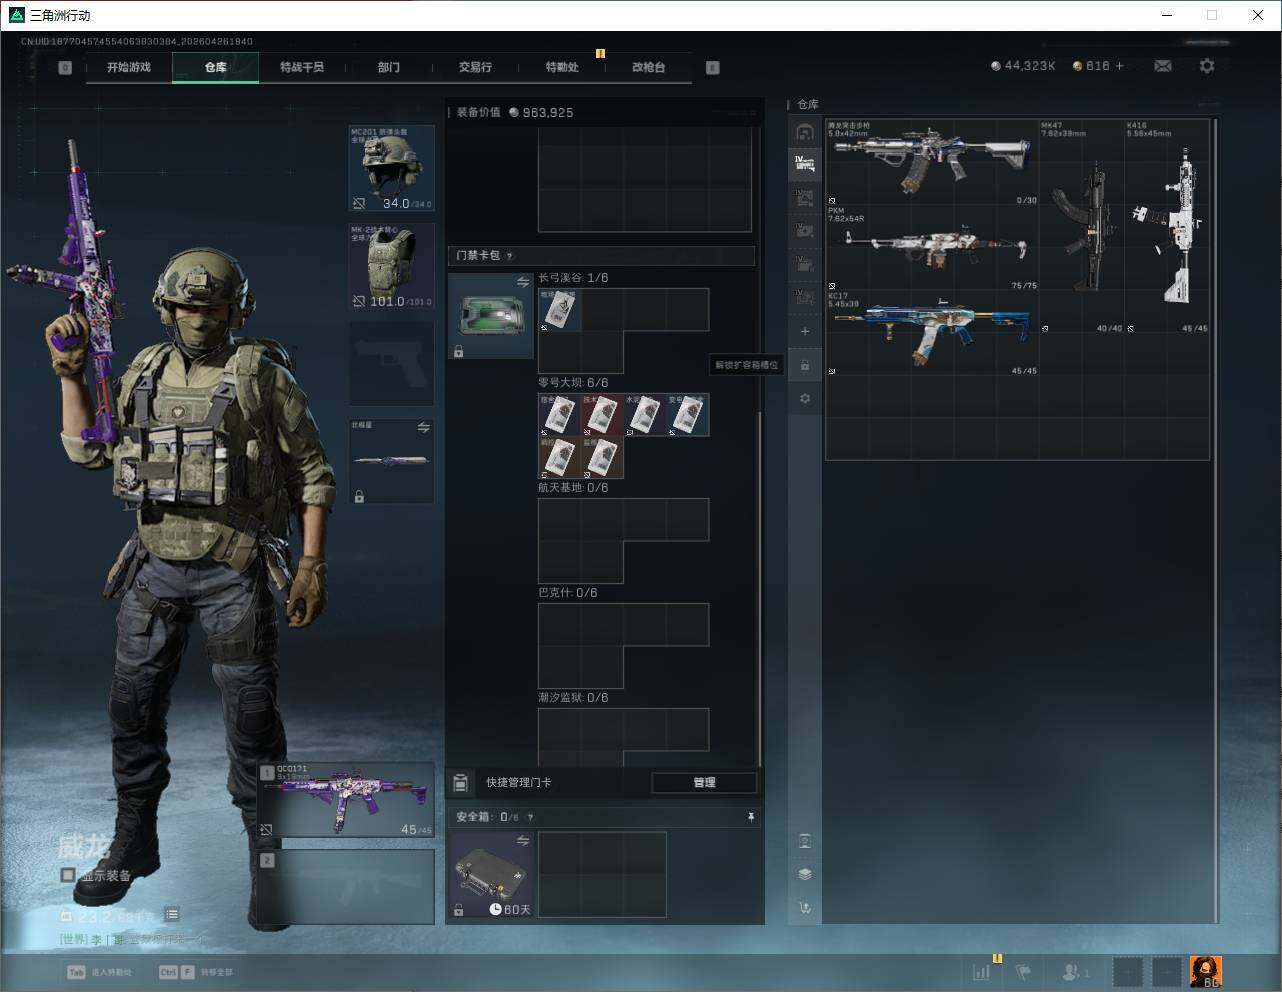This screenshot has width=1282, height=992.
Task: Switch to the 仓库 tab
Action: (x=216, y=67)
